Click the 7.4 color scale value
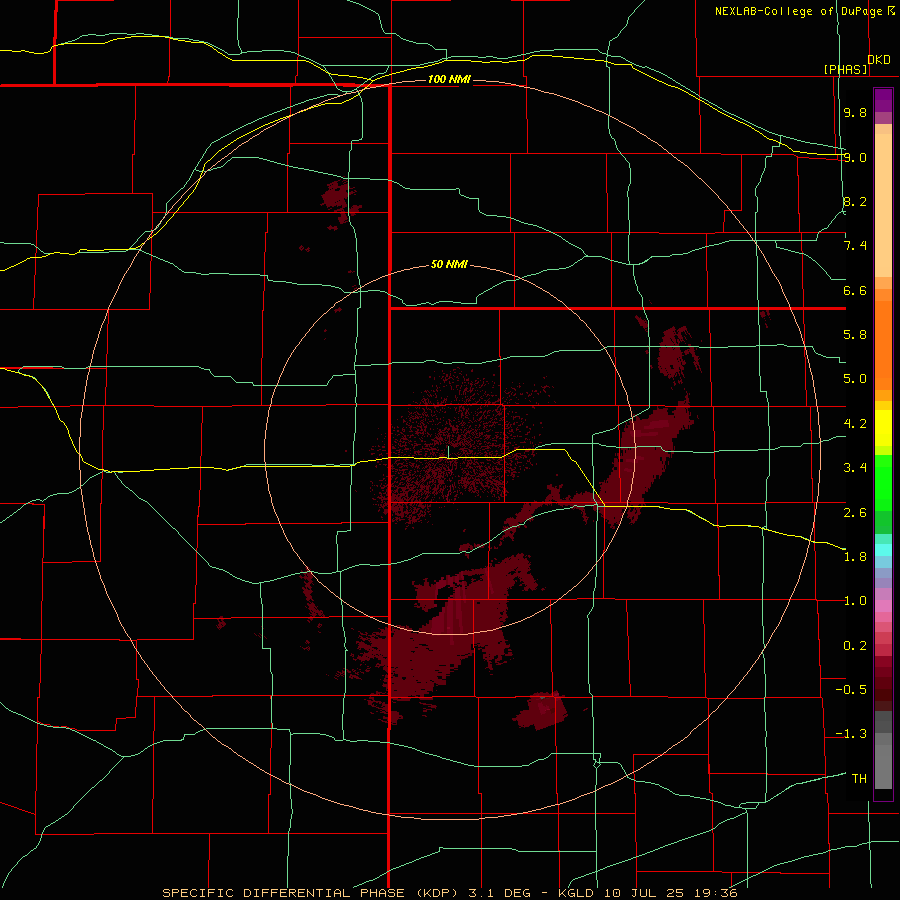The image size is (900, 900). coord(855,246)
